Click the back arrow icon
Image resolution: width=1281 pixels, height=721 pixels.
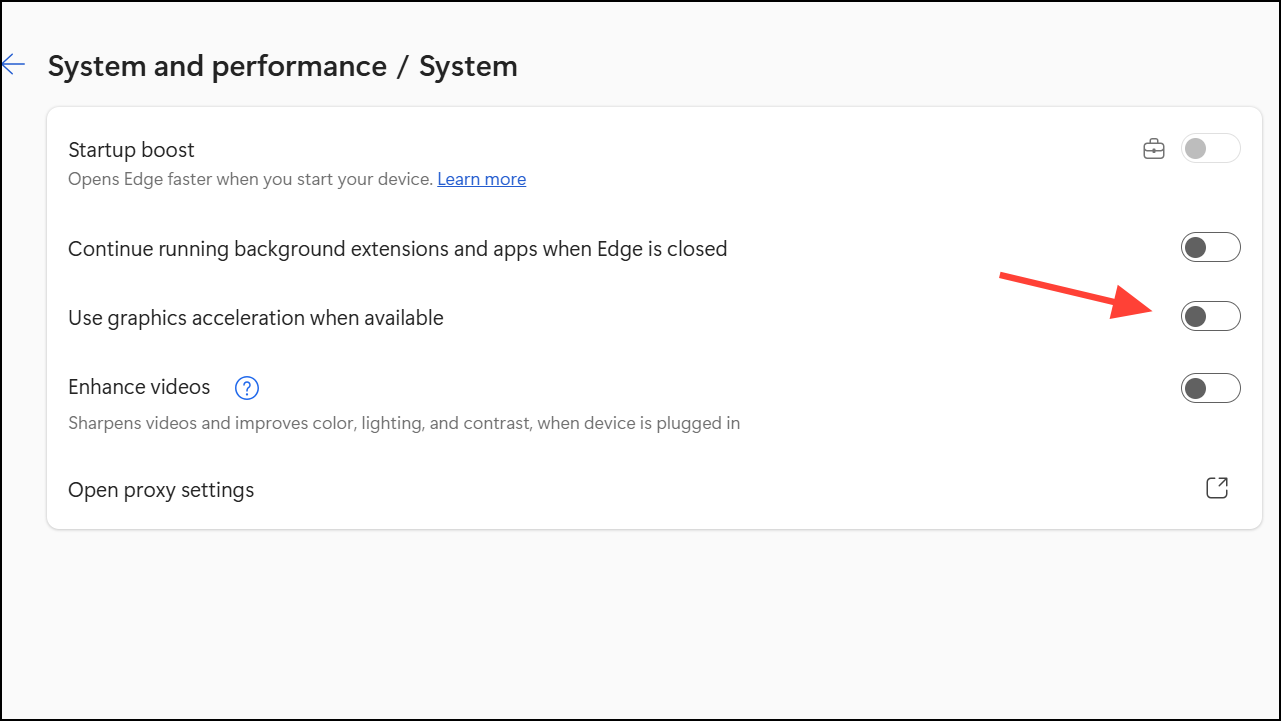pyautogui.click(x=13, y=65)
